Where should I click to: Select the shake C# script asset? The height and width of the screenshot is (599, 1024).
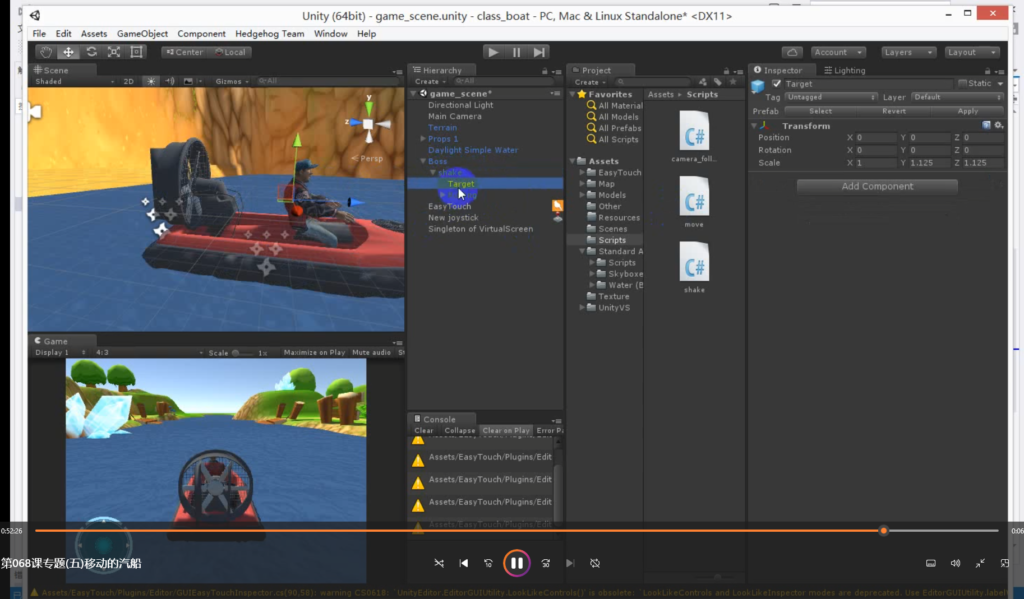click(x=694, y=267)
